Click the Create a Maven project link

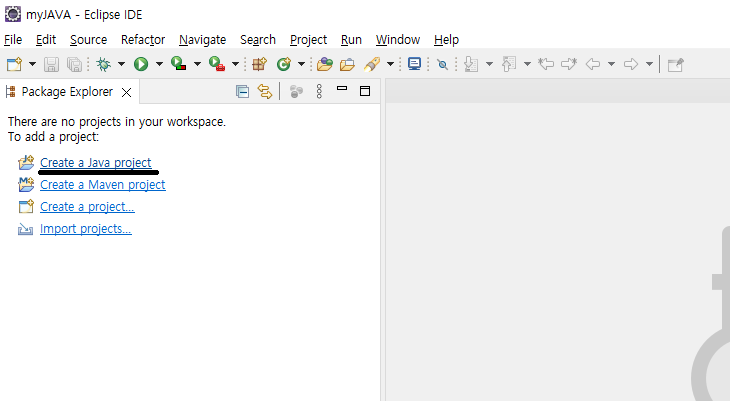(102, 185)
